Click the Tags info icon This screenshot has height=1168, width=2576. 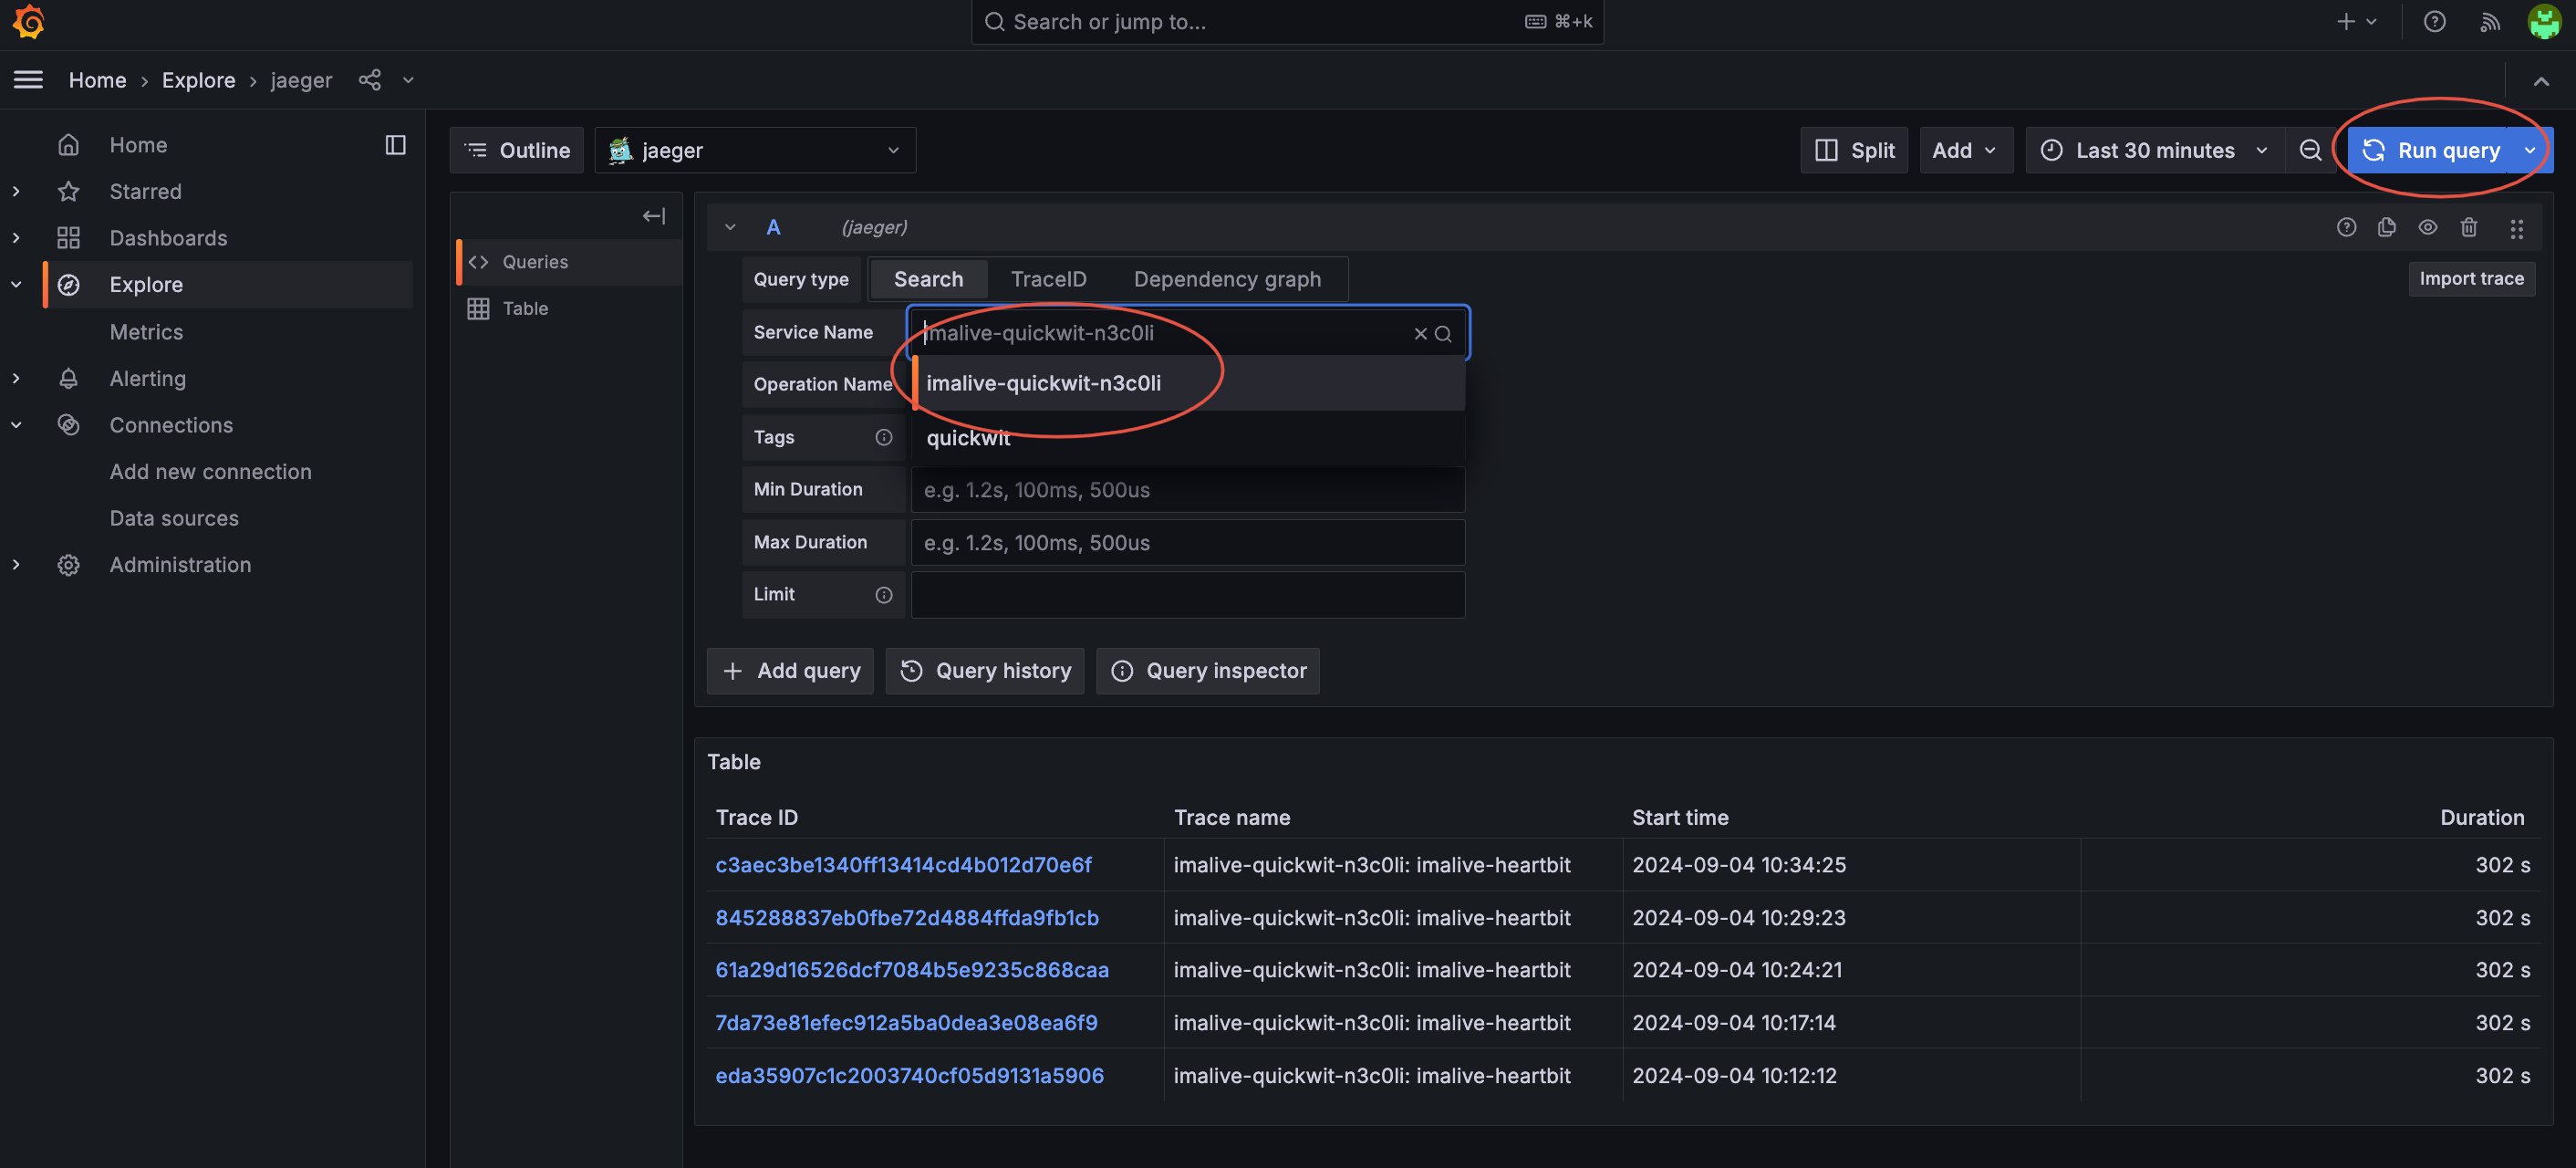884,437
